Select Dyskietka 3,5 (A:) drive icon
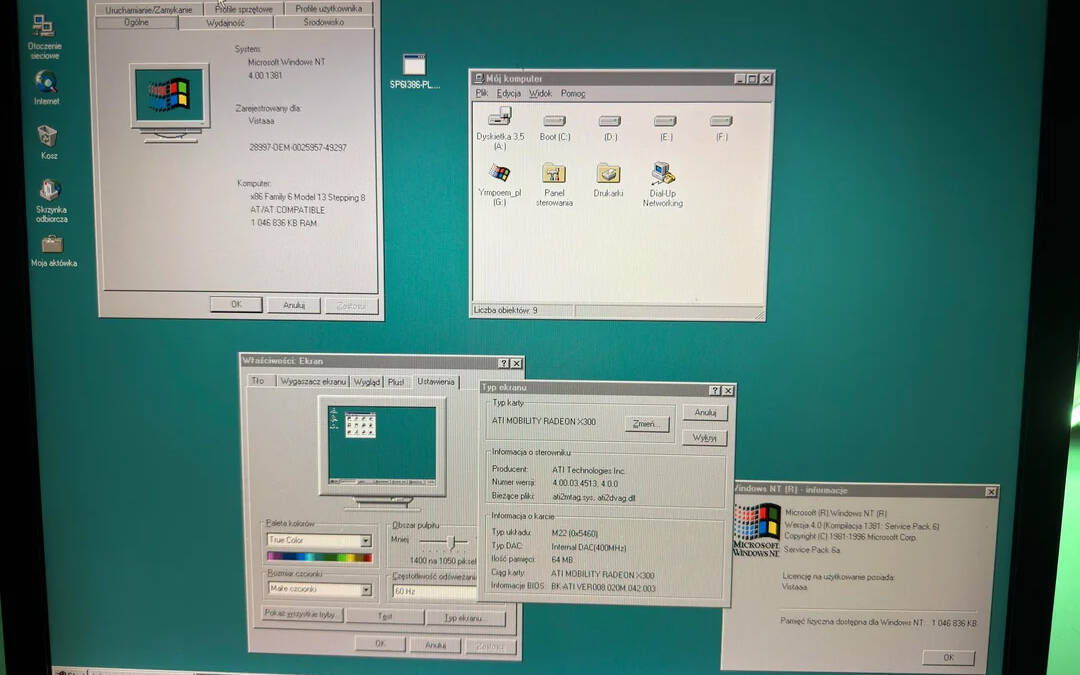 coord(500,127)
